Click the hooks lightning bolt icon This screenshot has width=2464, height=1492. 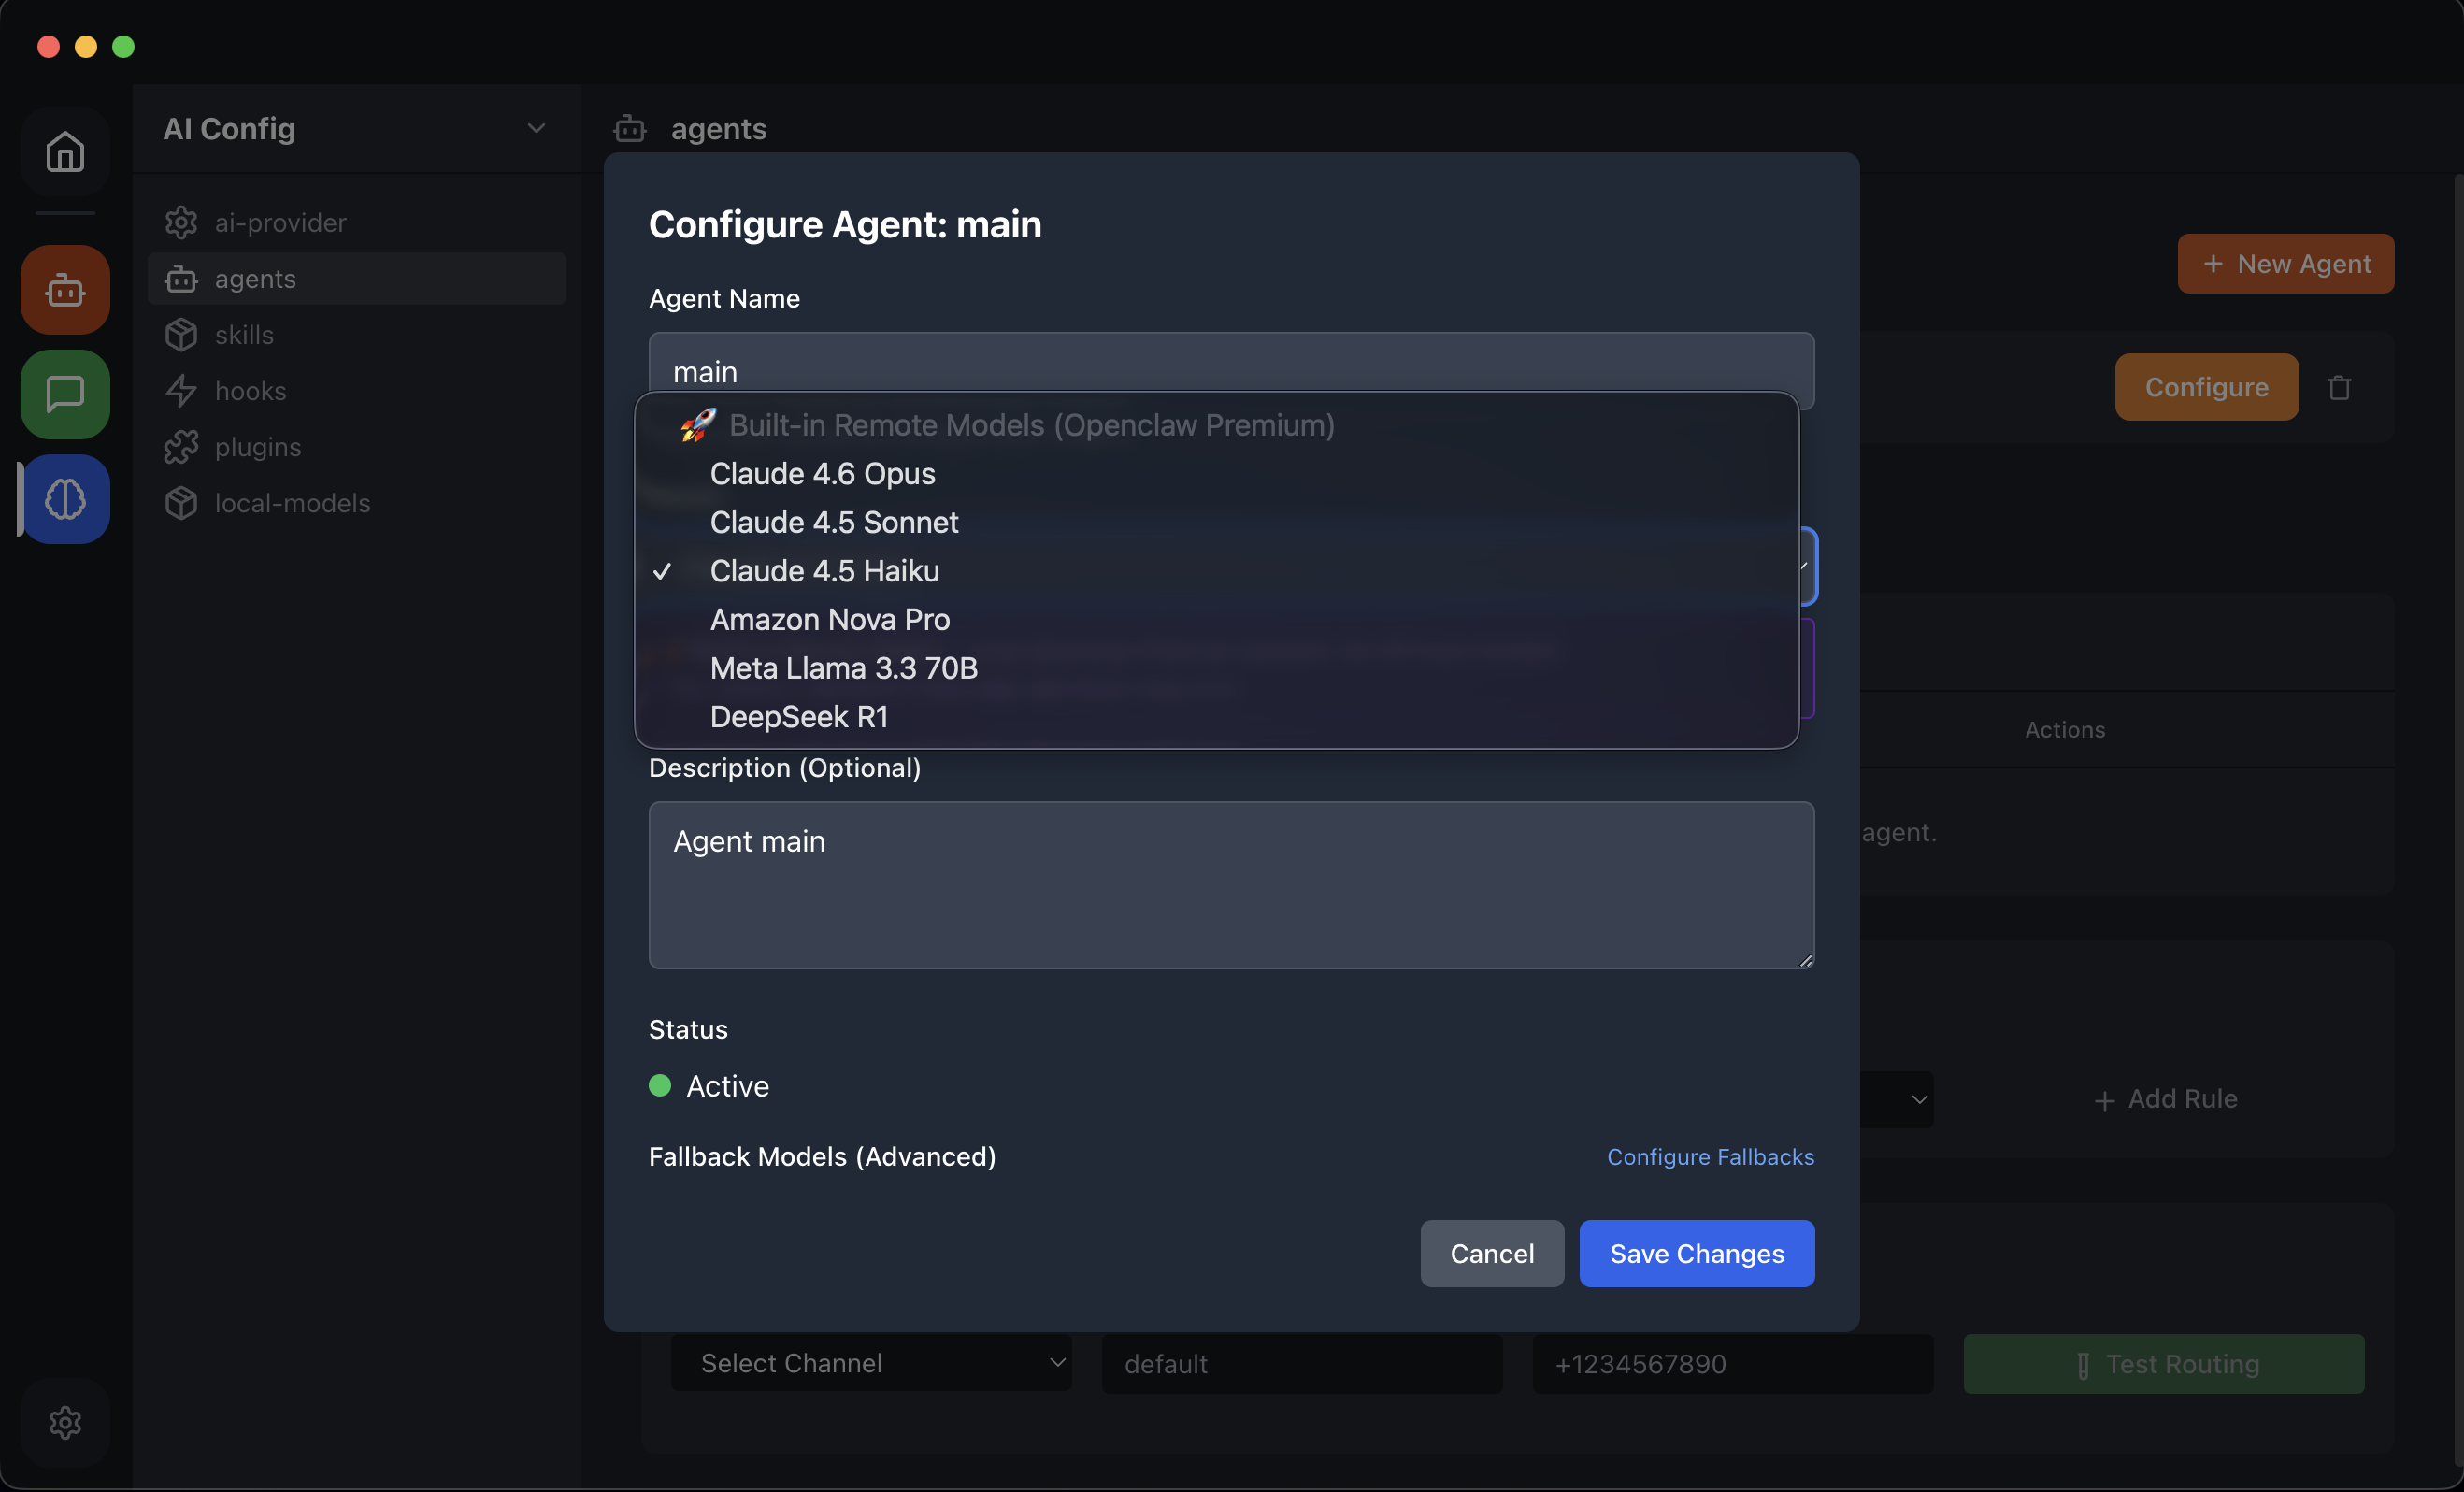coord(181,390)
